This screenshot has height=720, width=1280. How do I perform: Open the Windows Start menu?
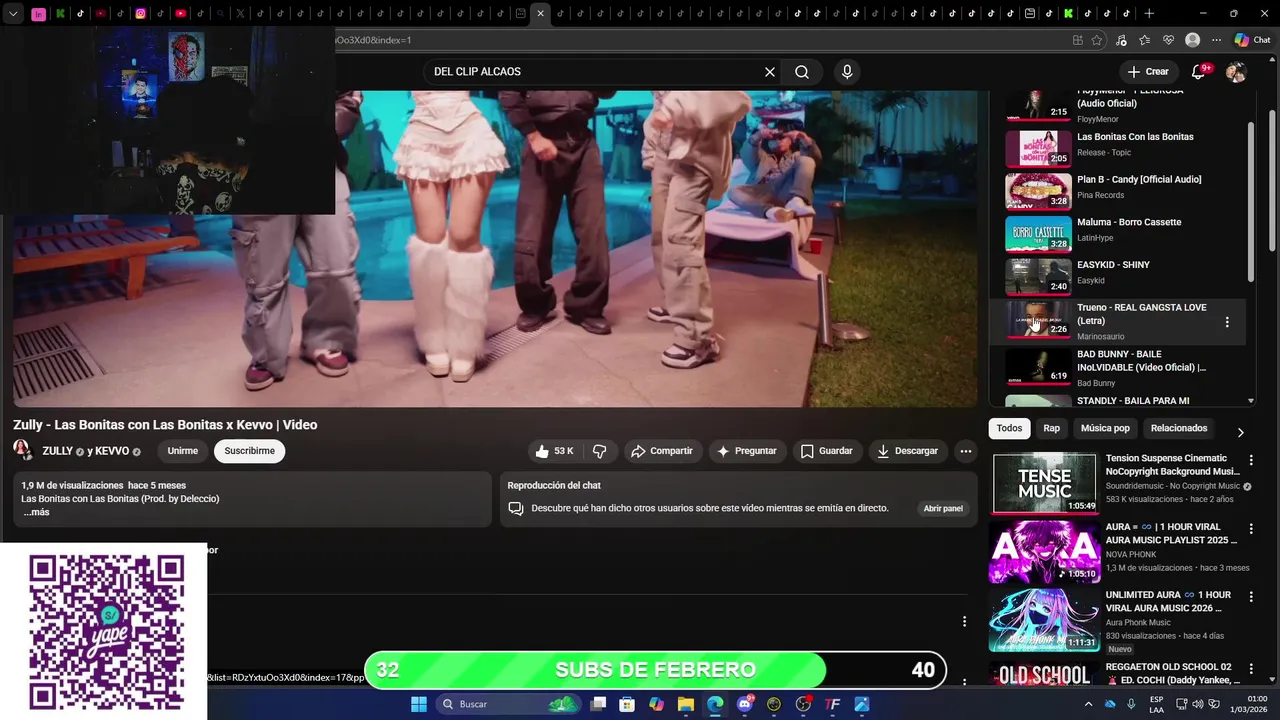tap(419, 704)
